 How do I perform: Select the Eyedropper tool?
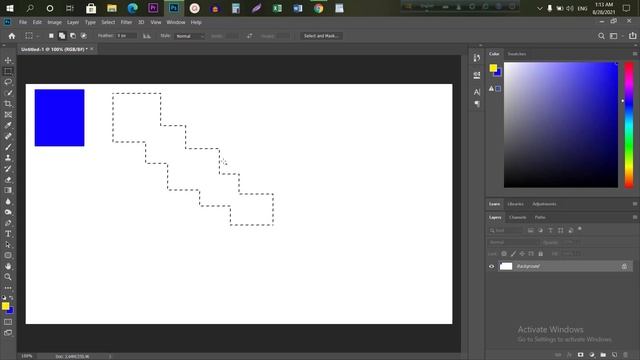tap(8, 125)
